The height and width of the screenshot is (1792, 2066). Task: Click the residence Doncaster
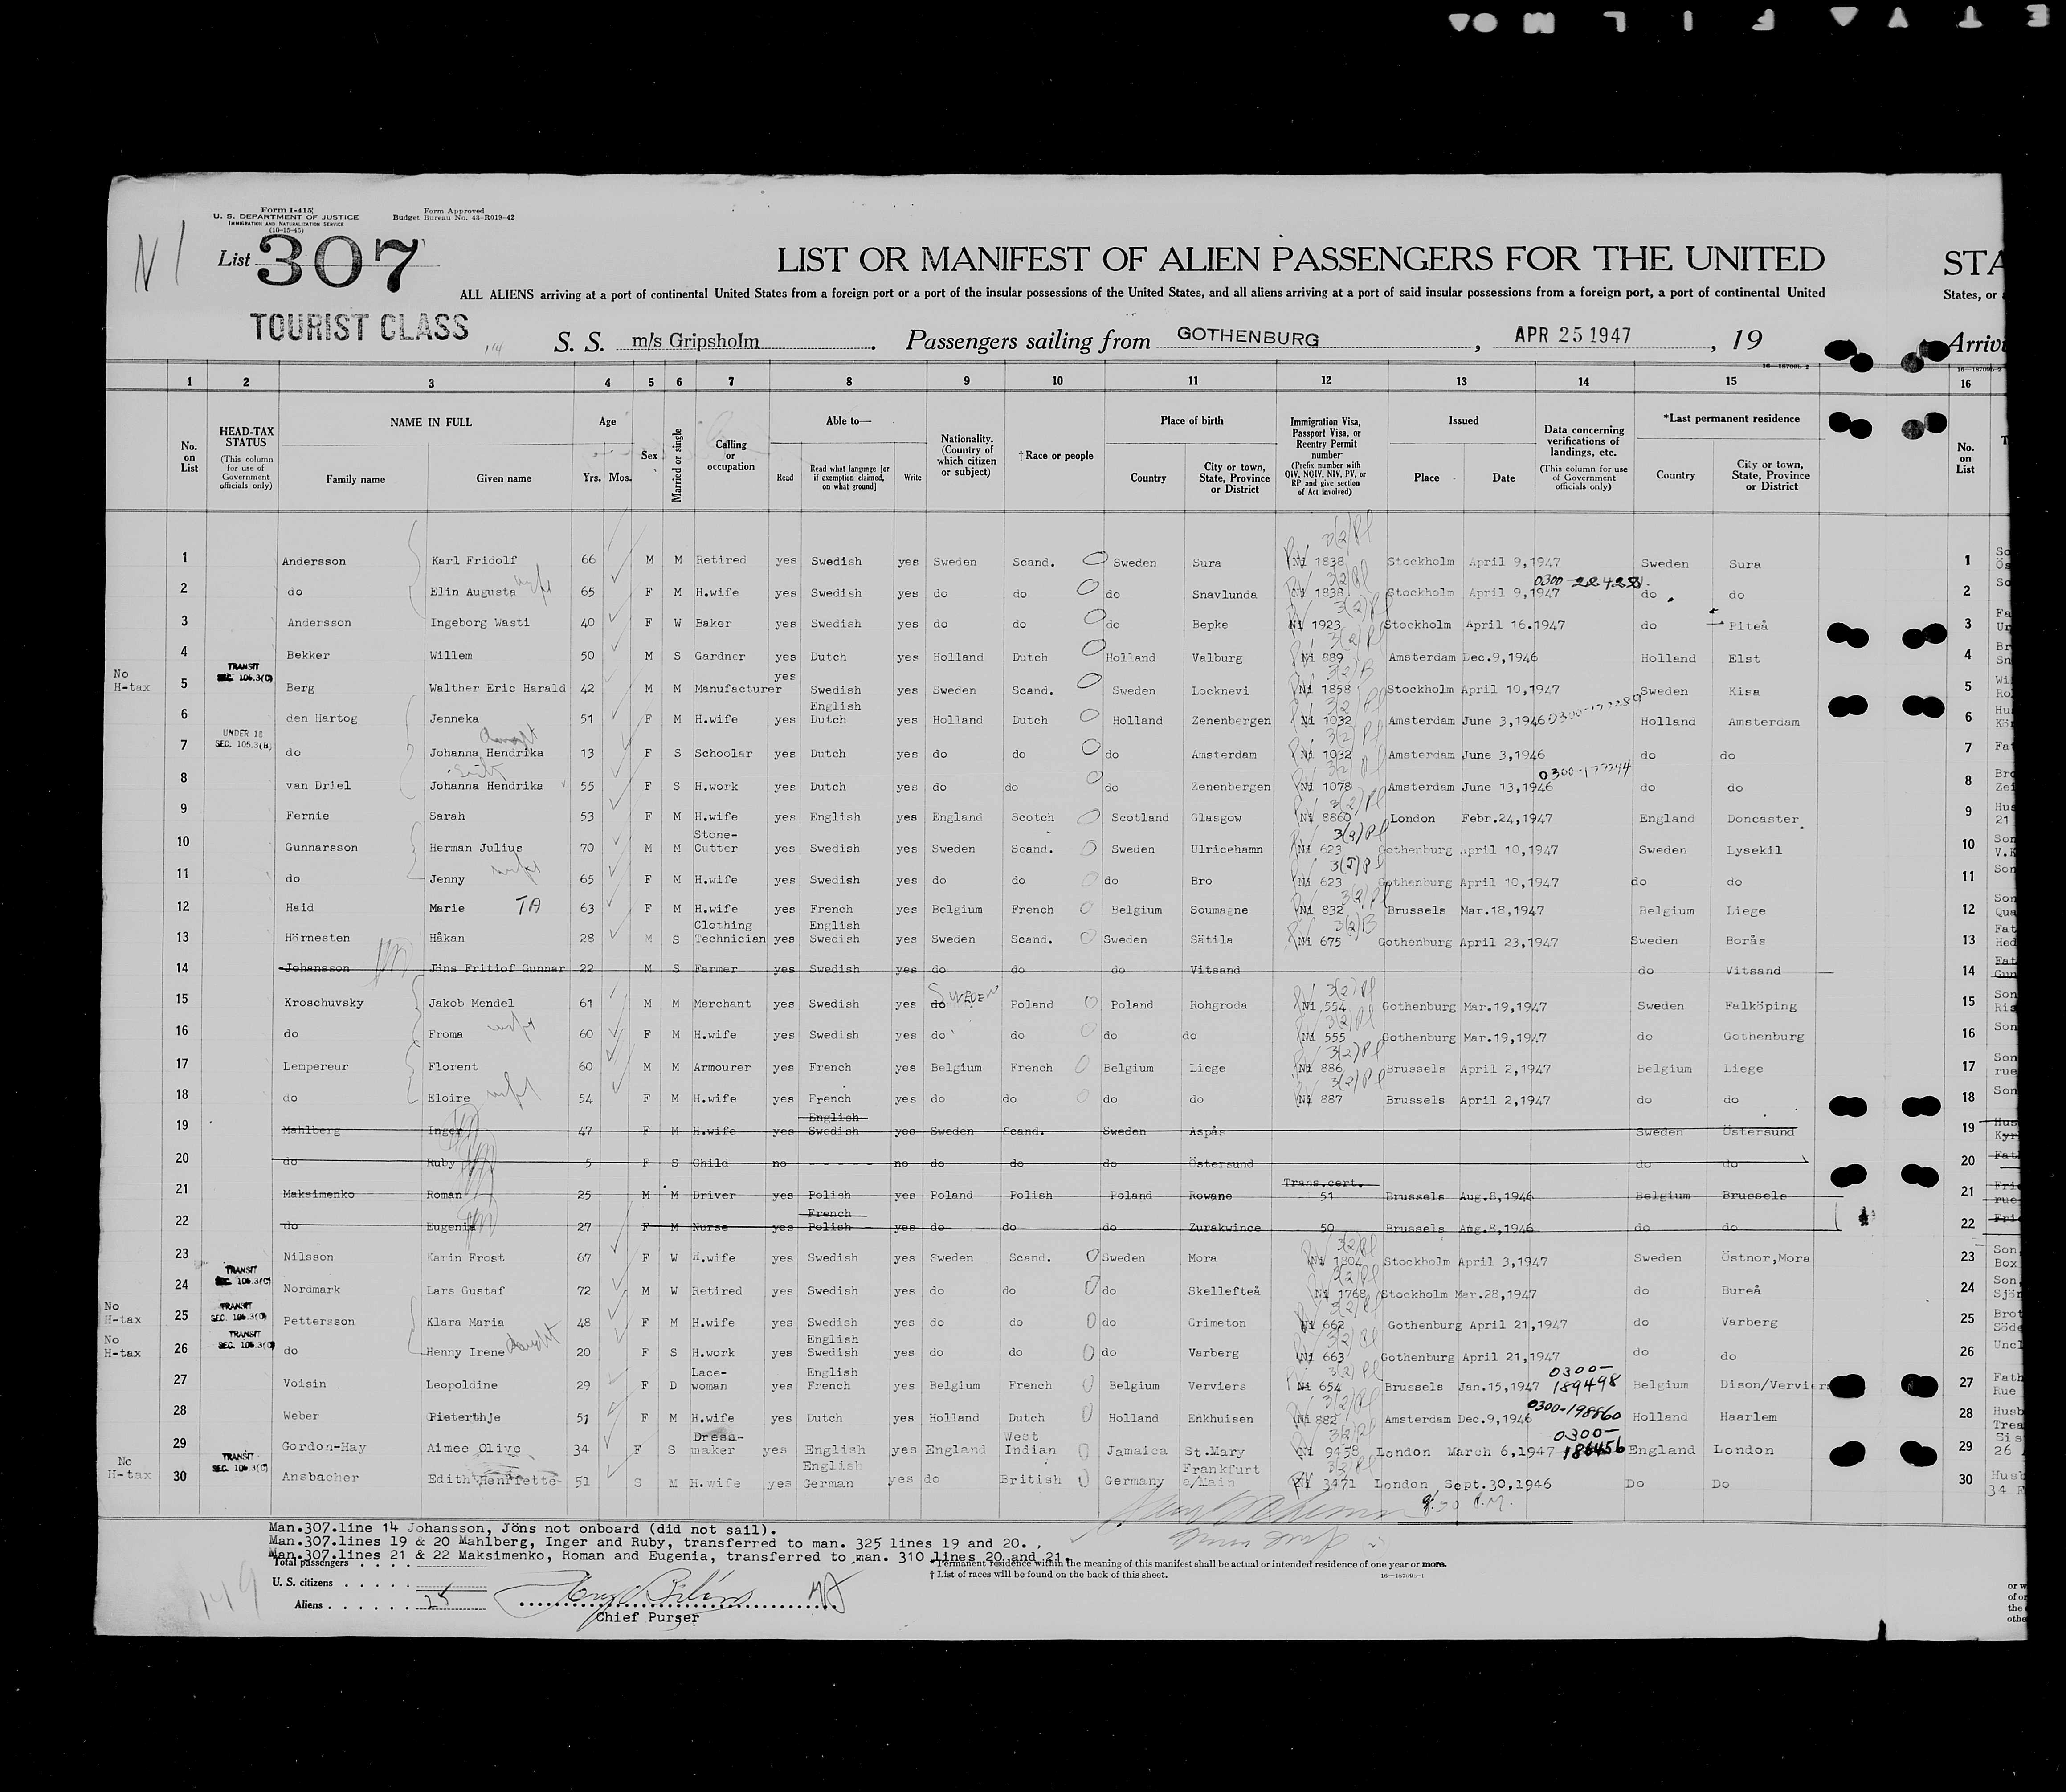point(1763,819)
